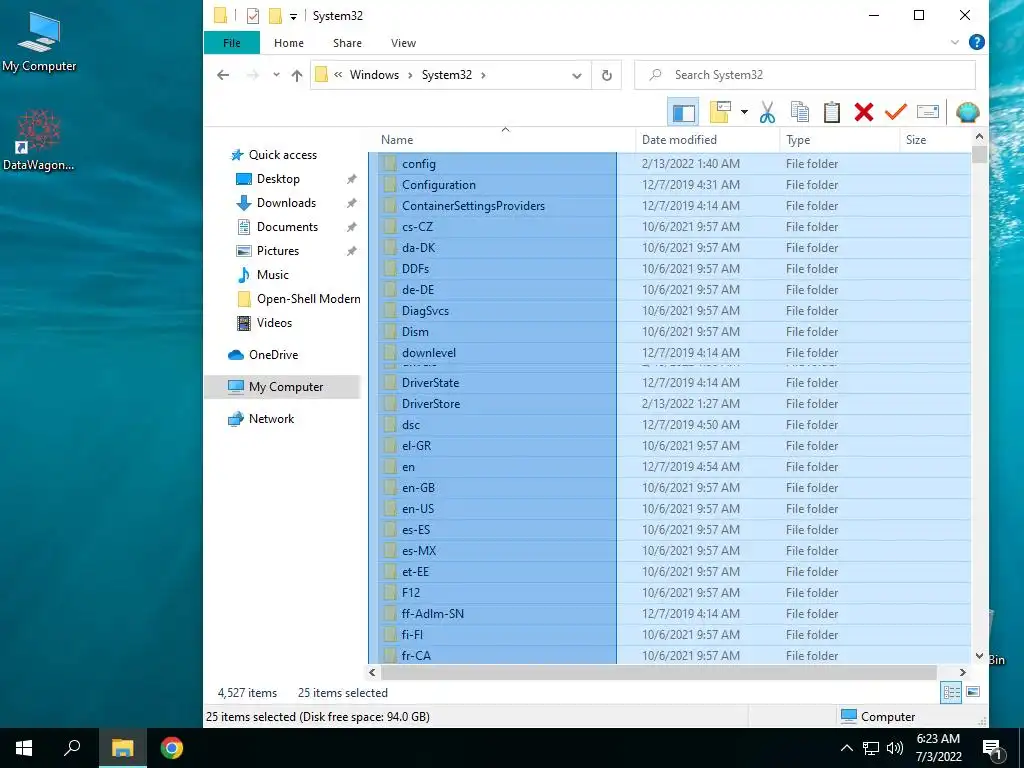The width and height of the screenshot is (1024, 768).
Task: Select Network in the navigation pane
Action: [271, 419]
